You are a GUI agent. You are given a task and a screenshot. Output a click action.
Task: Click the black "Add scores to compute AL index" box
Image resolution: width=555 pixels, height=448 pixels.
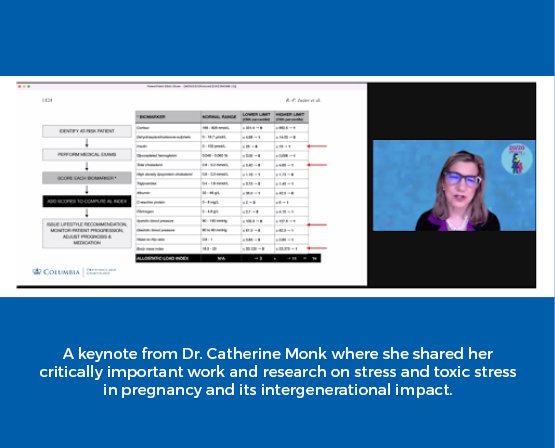[87, 201]
